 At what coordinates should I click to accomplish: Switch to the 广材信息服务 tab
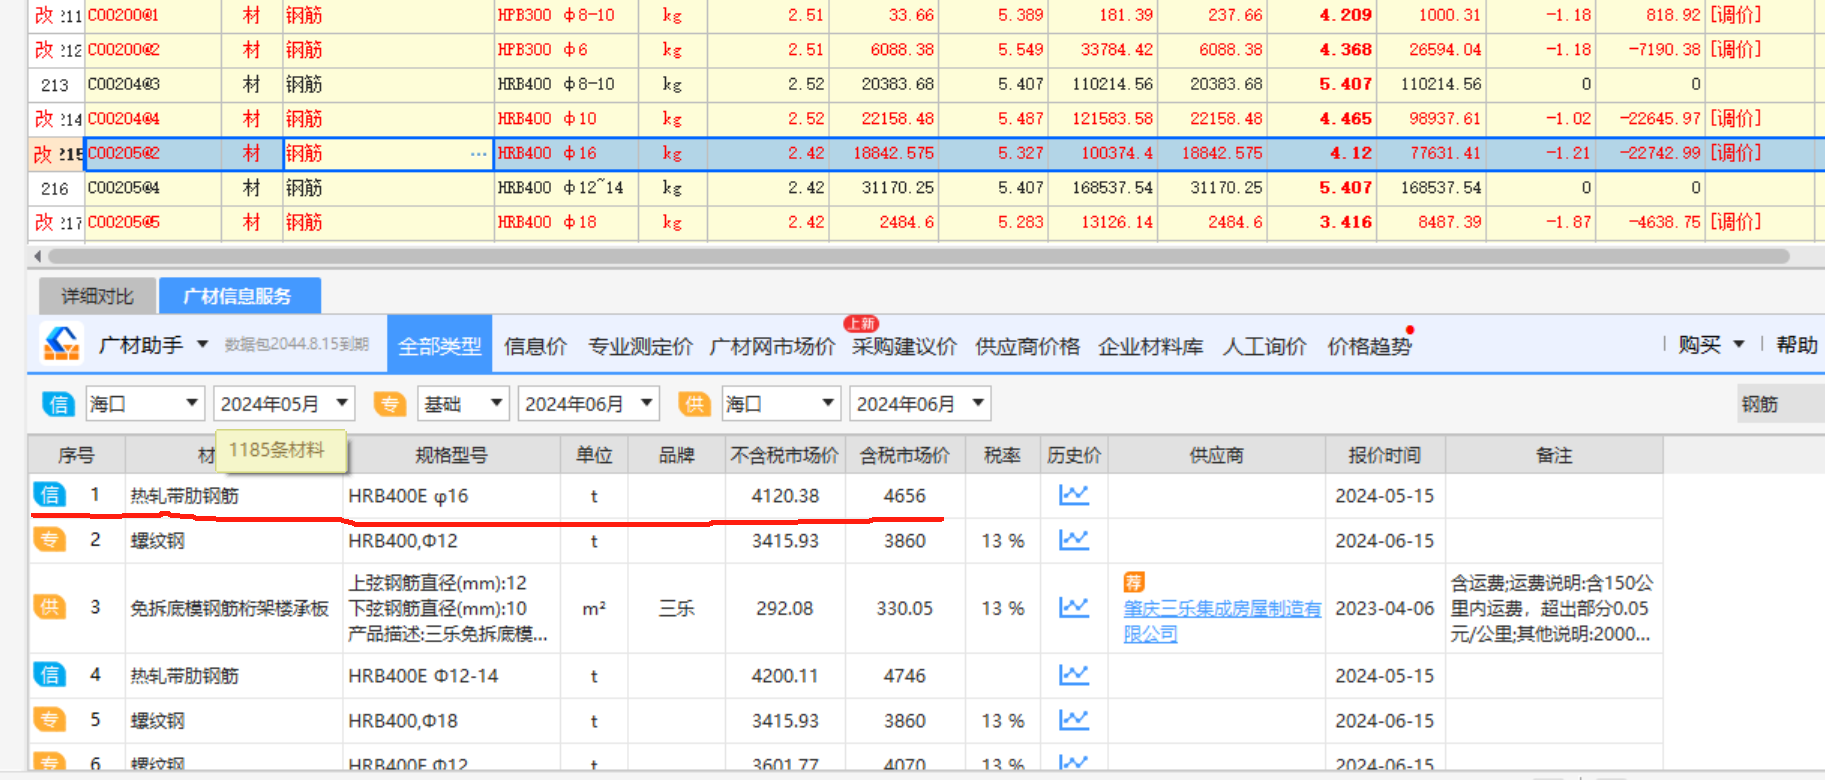pos(239,296)
